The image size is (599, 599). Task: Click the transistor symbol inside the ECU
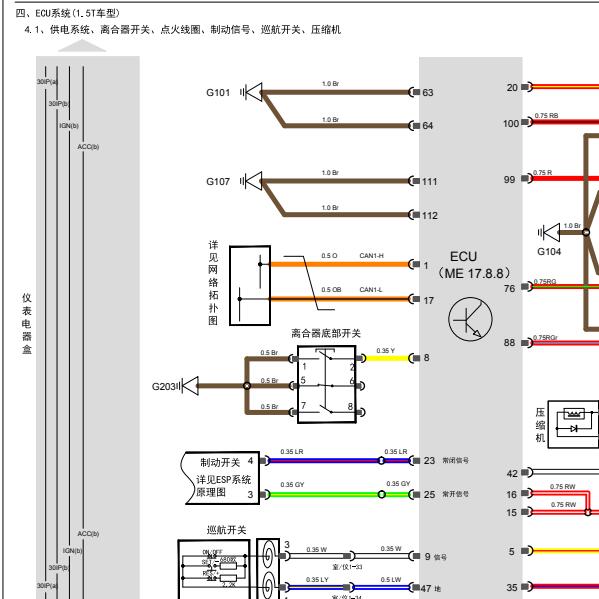pos(470,319)
